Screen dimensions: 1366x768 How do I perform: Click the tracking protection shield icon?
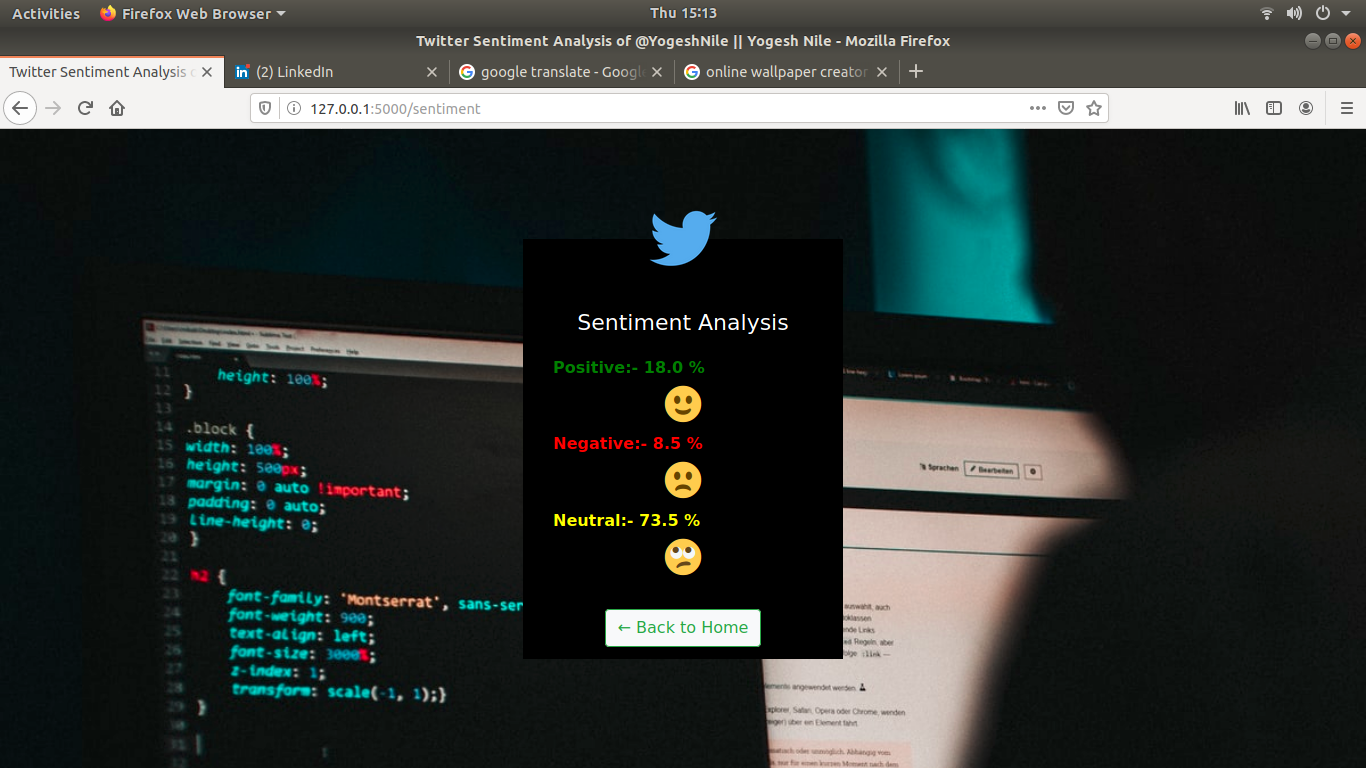pos(265,108)
